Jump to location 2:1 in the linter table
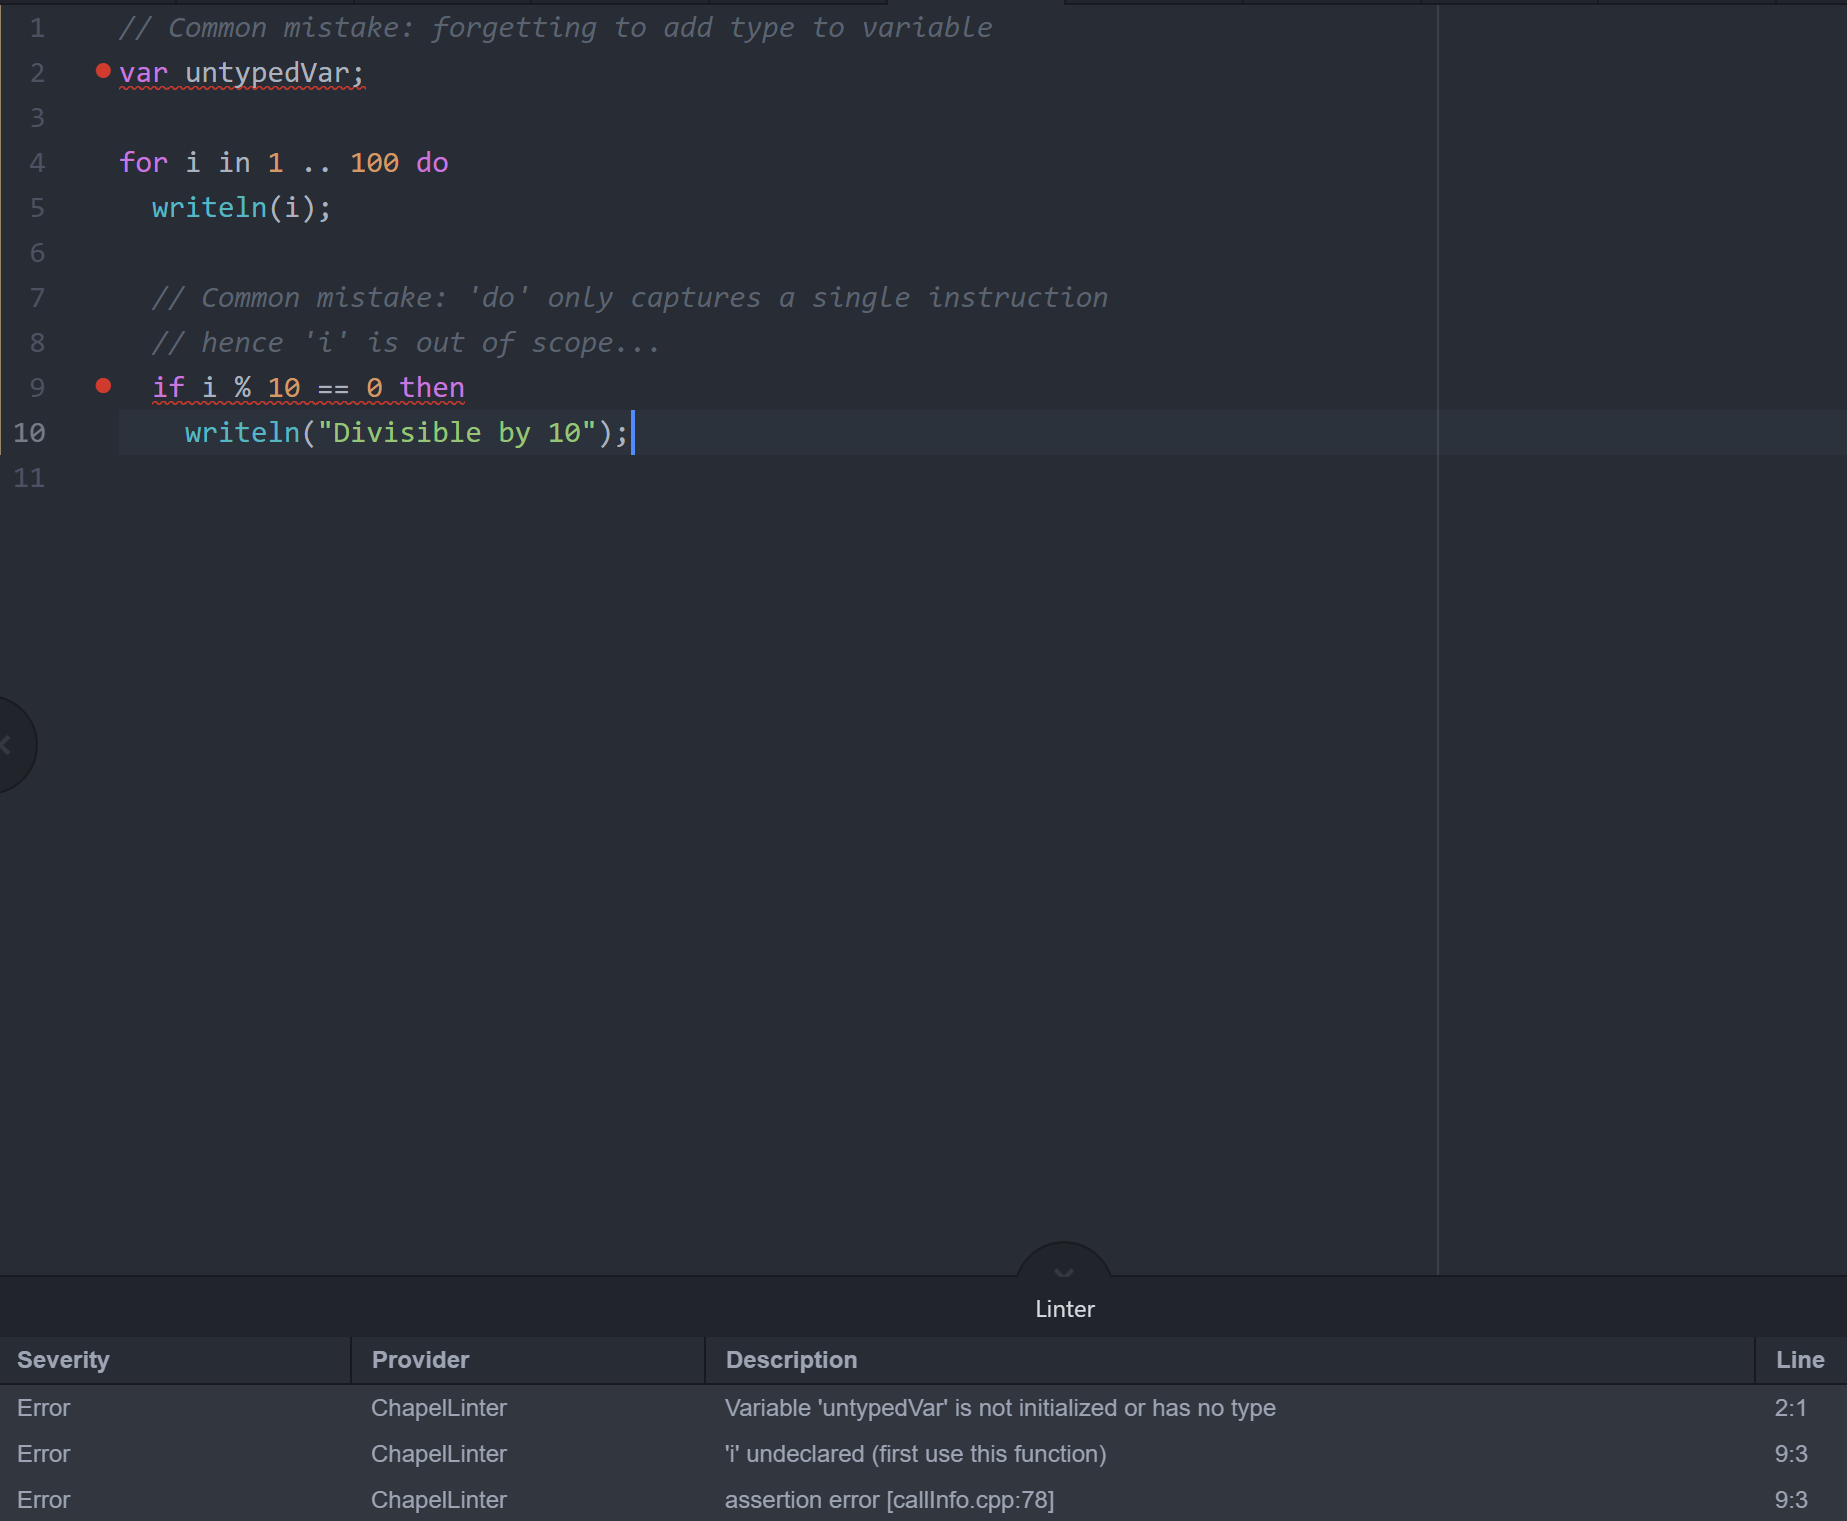1847x1521 pixels. [x=1790, y=1408]
